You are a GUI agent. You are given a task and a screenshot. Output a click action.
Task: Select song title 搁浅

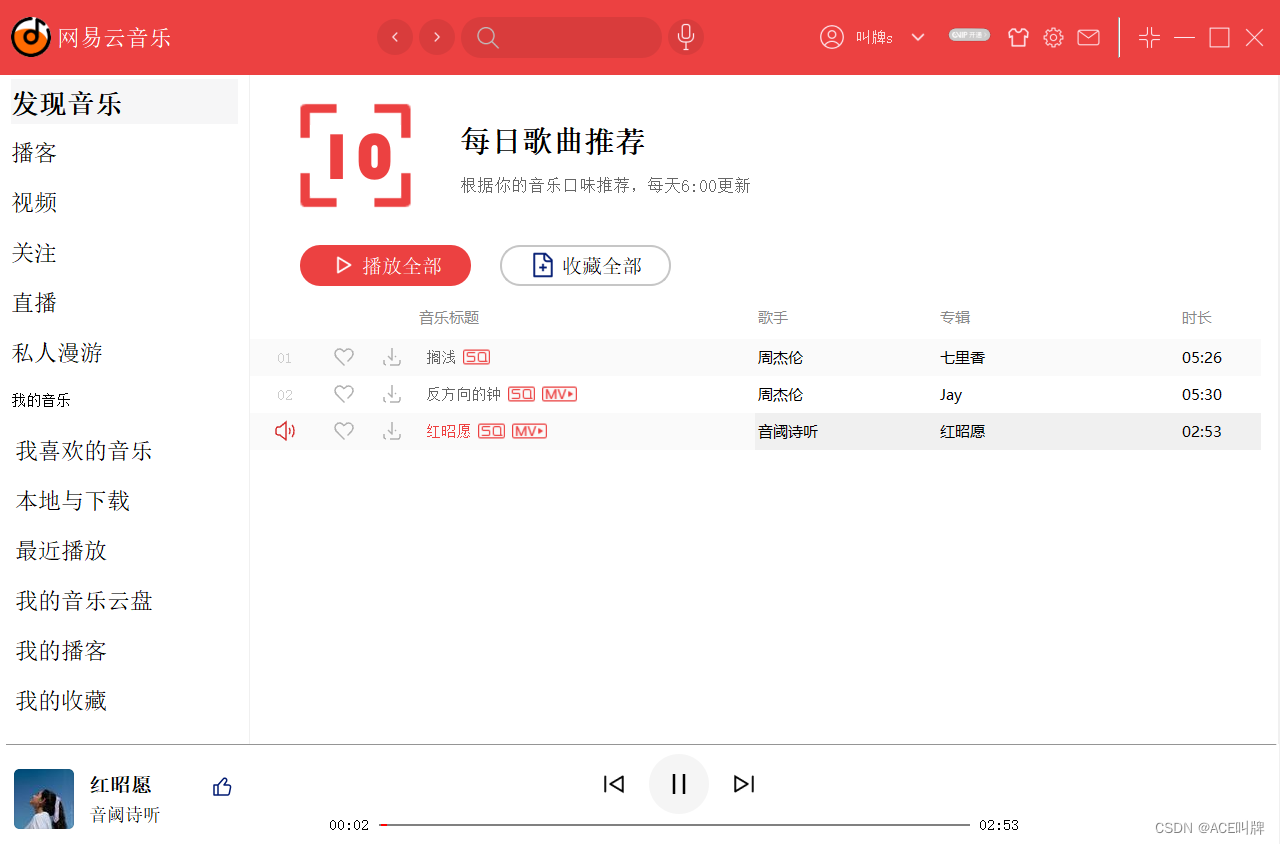point(441,357)
